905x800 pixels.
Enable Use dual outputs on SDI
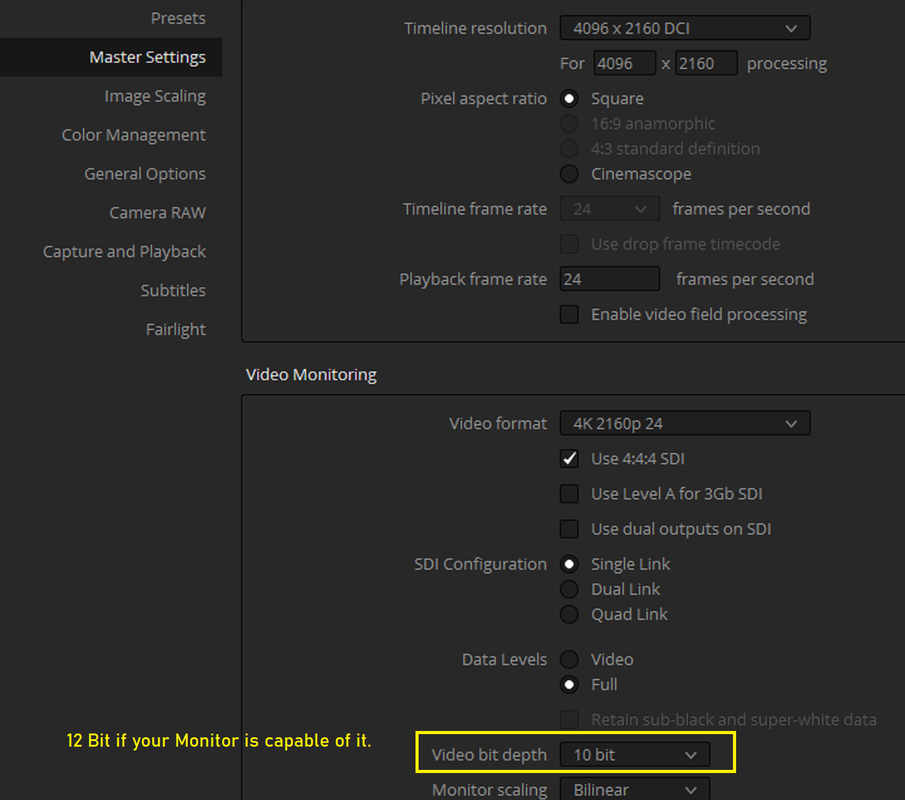coord(569,529)
